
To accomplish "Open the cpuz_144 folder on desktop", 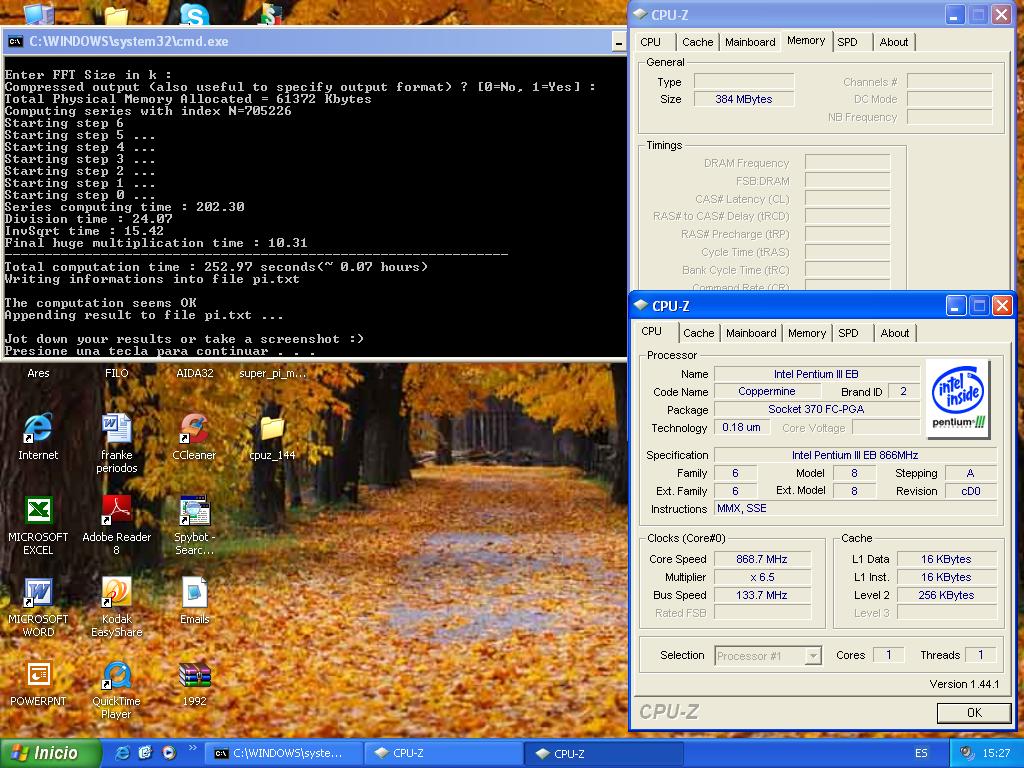I will 272,428.
